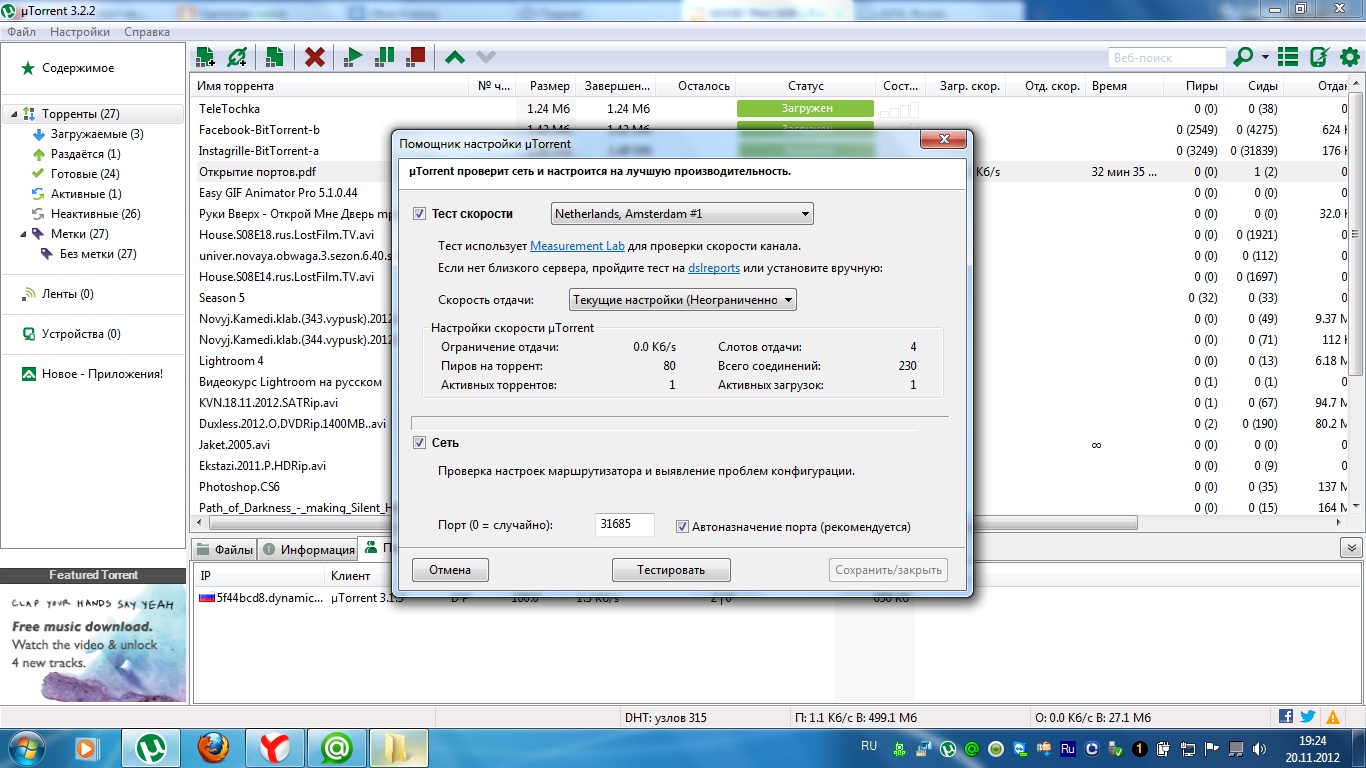Open settings via the green gear icon
The image size is (1366, 768).
(1348, 57)
